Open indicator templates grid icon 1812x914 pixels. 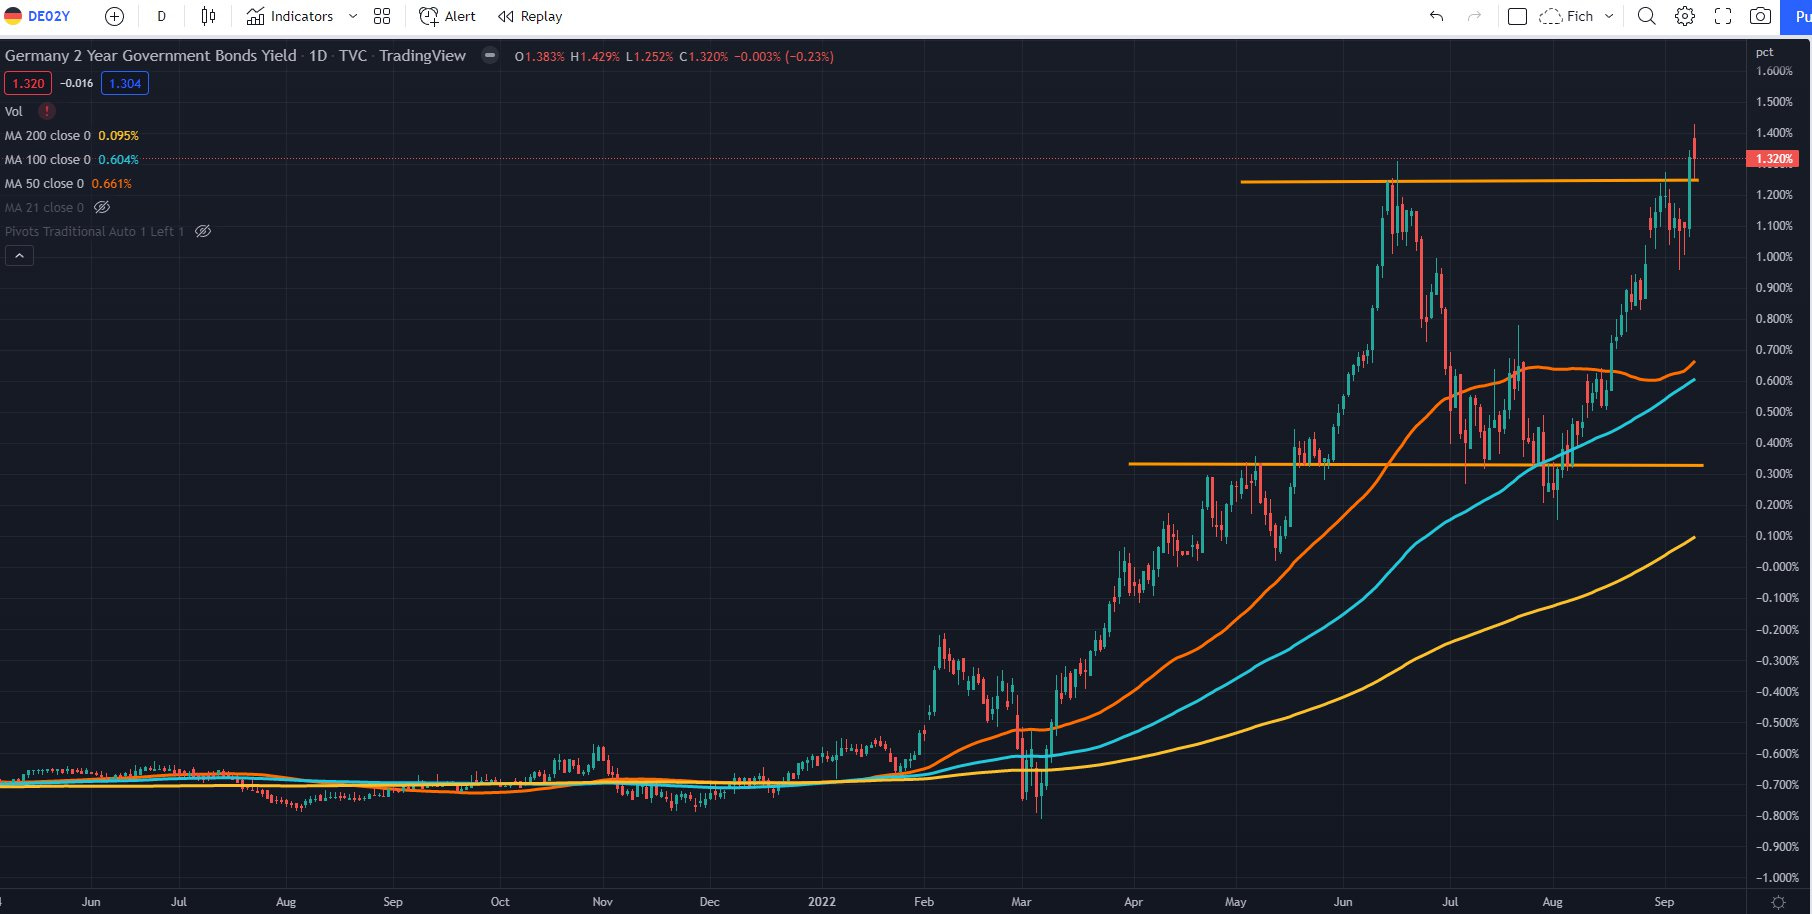coord(382,16)
